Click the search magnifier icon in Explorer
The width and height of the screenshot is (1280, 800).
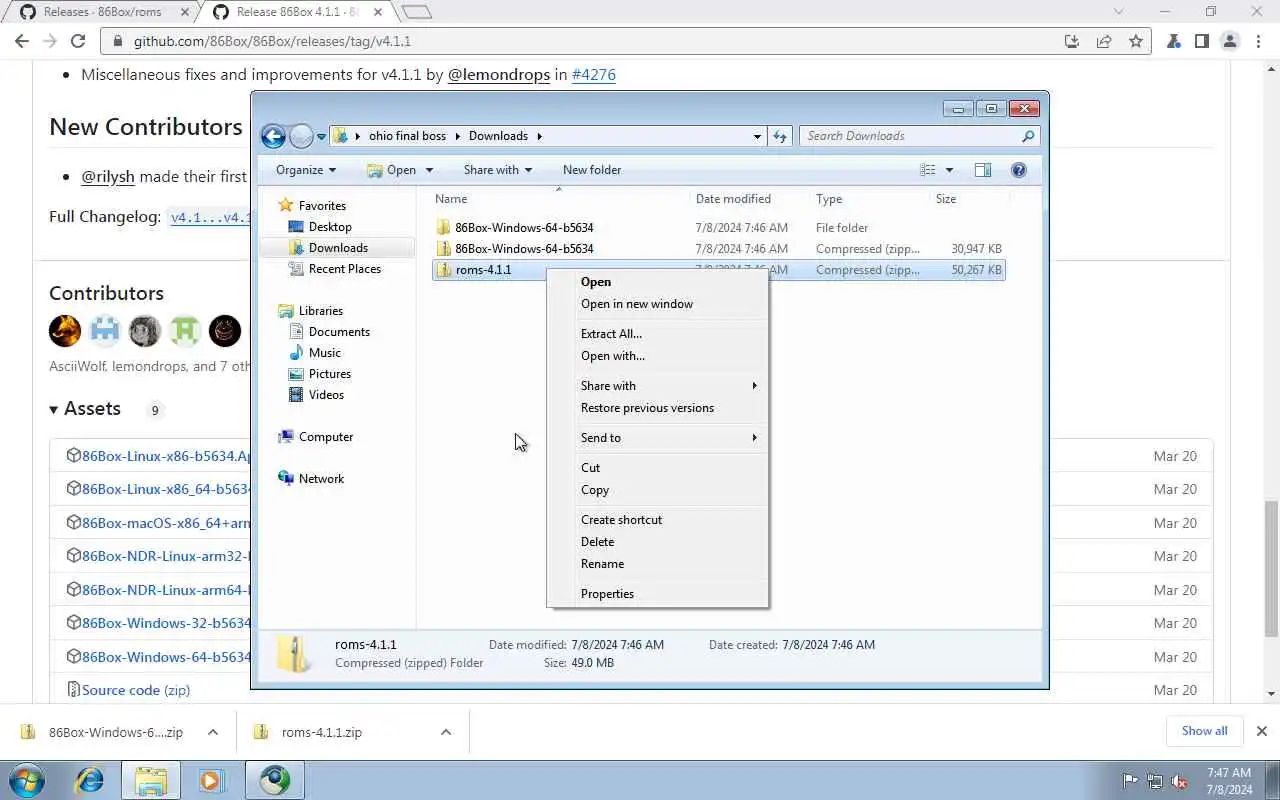coord(1028,136)
